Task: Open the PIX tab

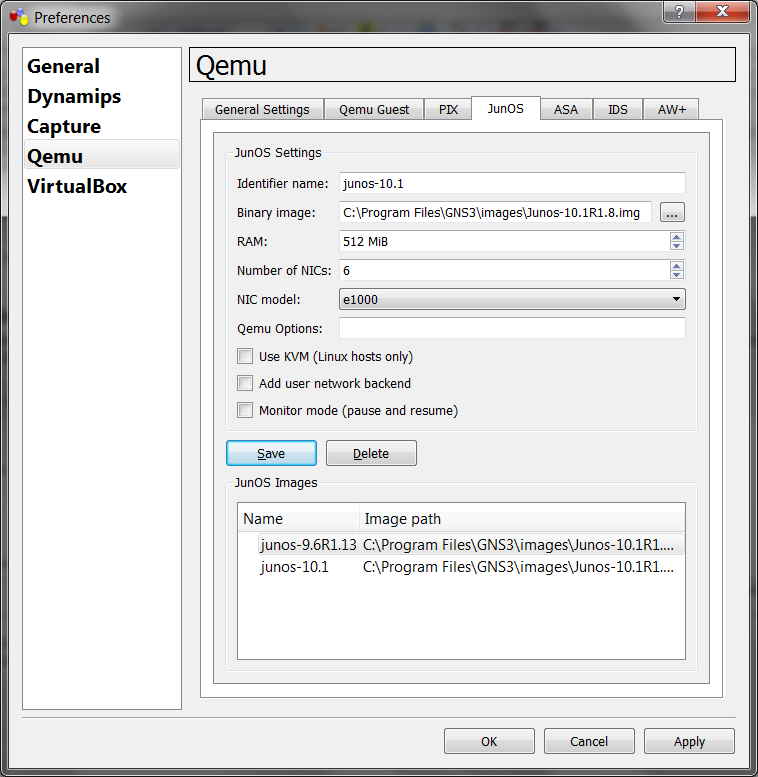Action: [448, 110]
